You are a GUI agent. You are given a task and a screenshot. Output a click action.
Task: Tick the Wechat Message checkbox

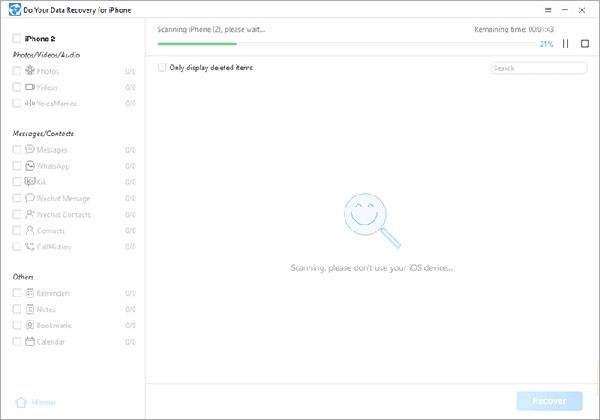pyautogui.click(x=16, y=198)
